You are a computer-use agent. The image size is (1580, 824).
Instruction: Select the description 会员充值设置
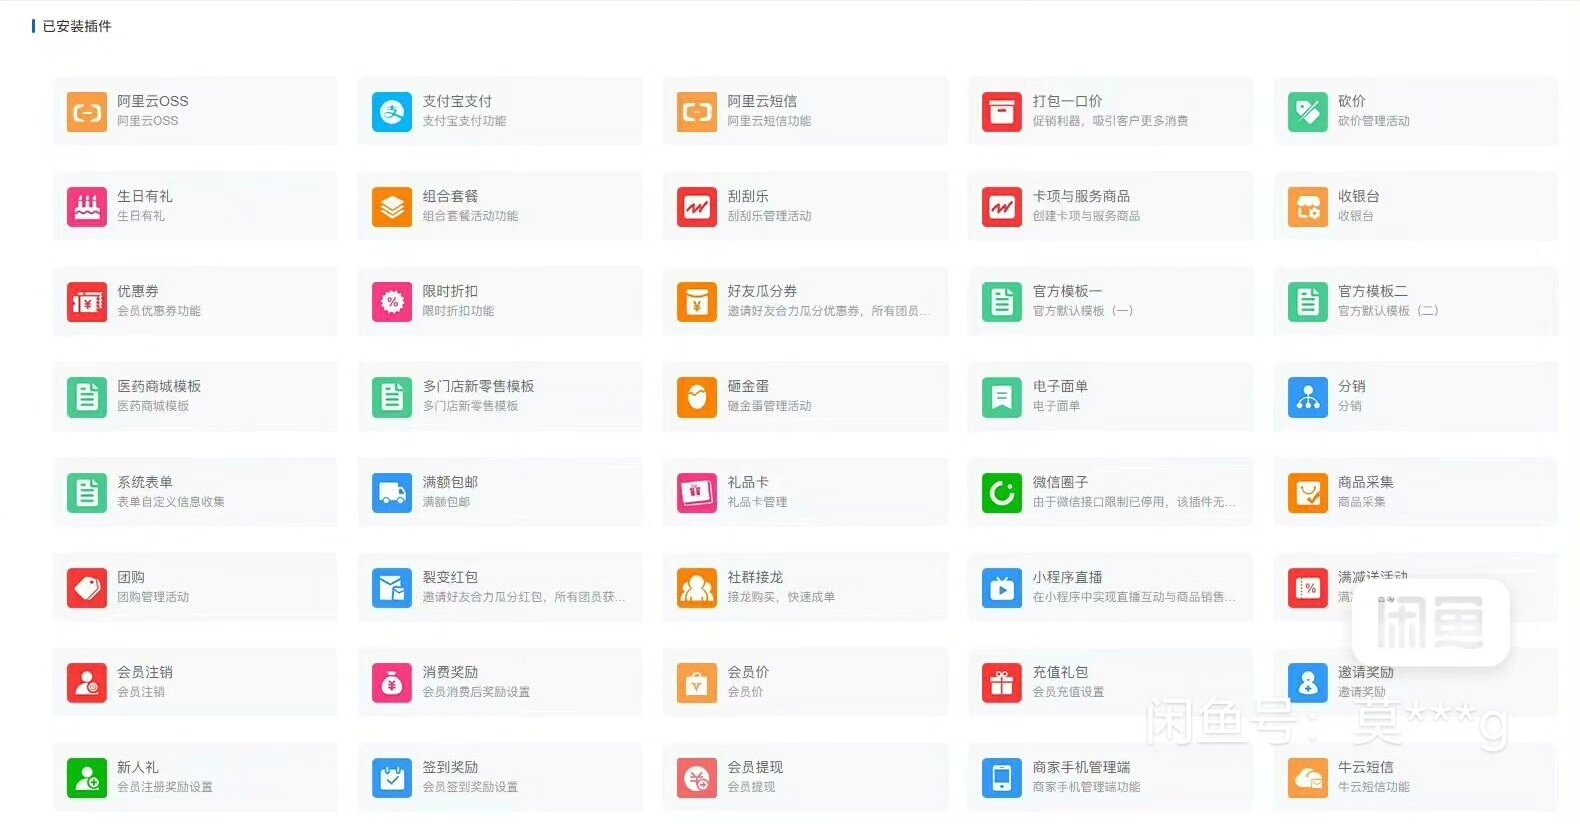(x=1069, y=692)
